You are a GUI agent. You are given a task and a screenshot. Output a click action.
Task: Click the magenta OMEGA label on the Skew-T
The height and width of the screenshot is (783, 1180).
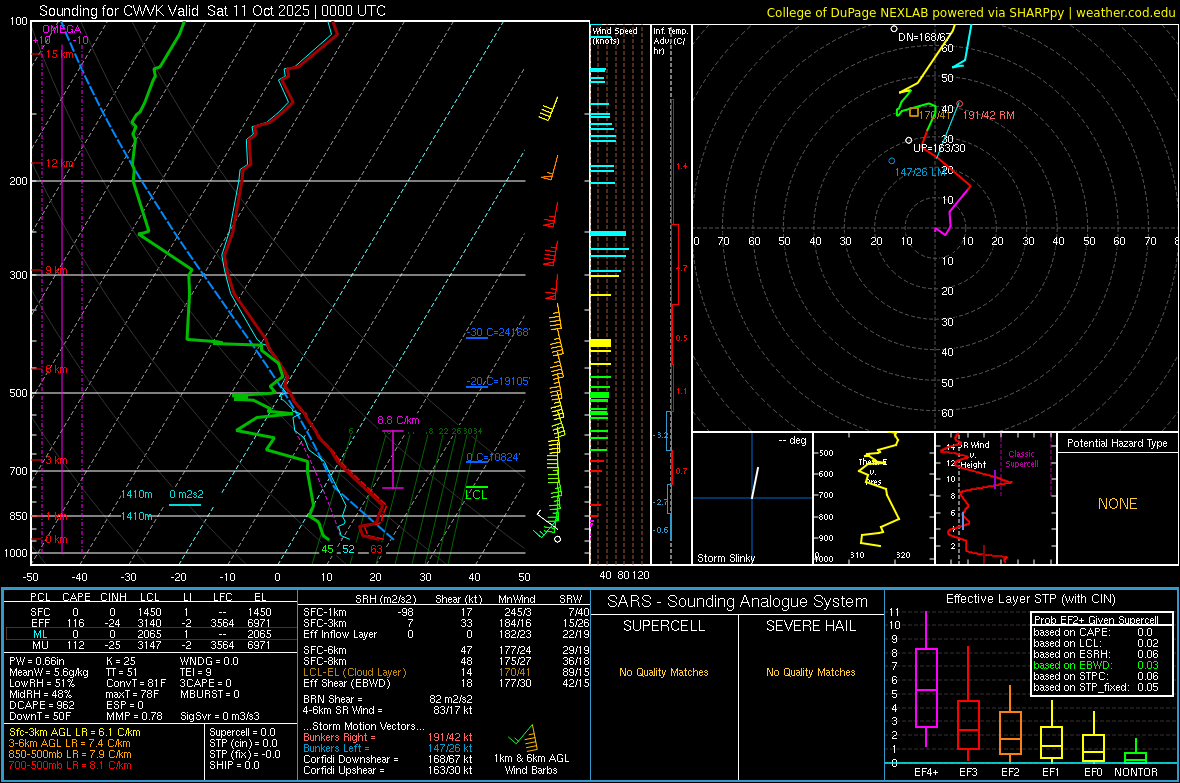click(62, 29)
